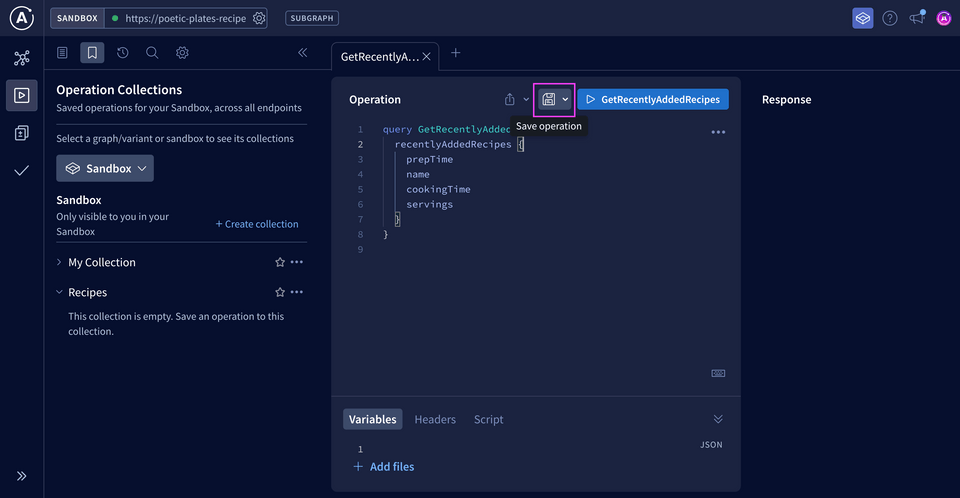This screenshot has width=960, height=498.
Task: Run the GetRecentlyAddedRecipes operation
Action: [x=653, y=99]
